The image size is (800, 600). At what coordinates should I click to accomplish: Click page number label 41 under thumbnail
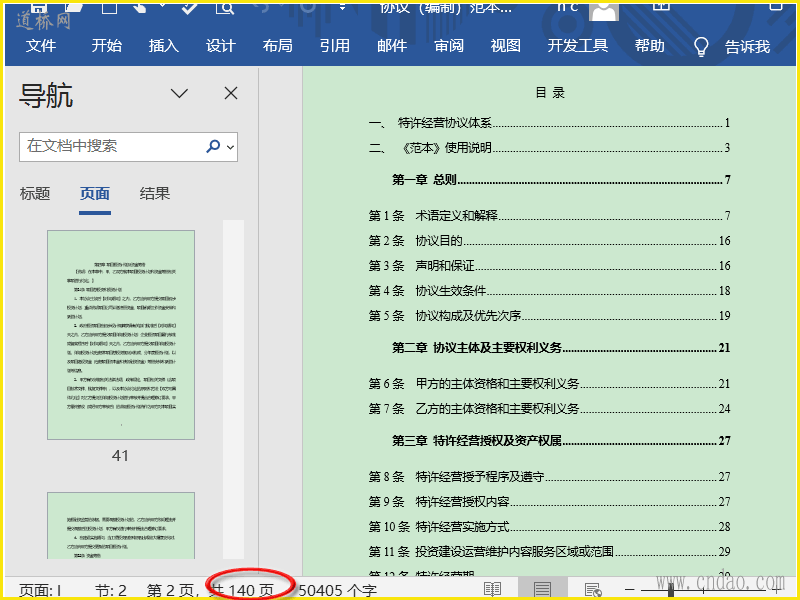(120, 456)
